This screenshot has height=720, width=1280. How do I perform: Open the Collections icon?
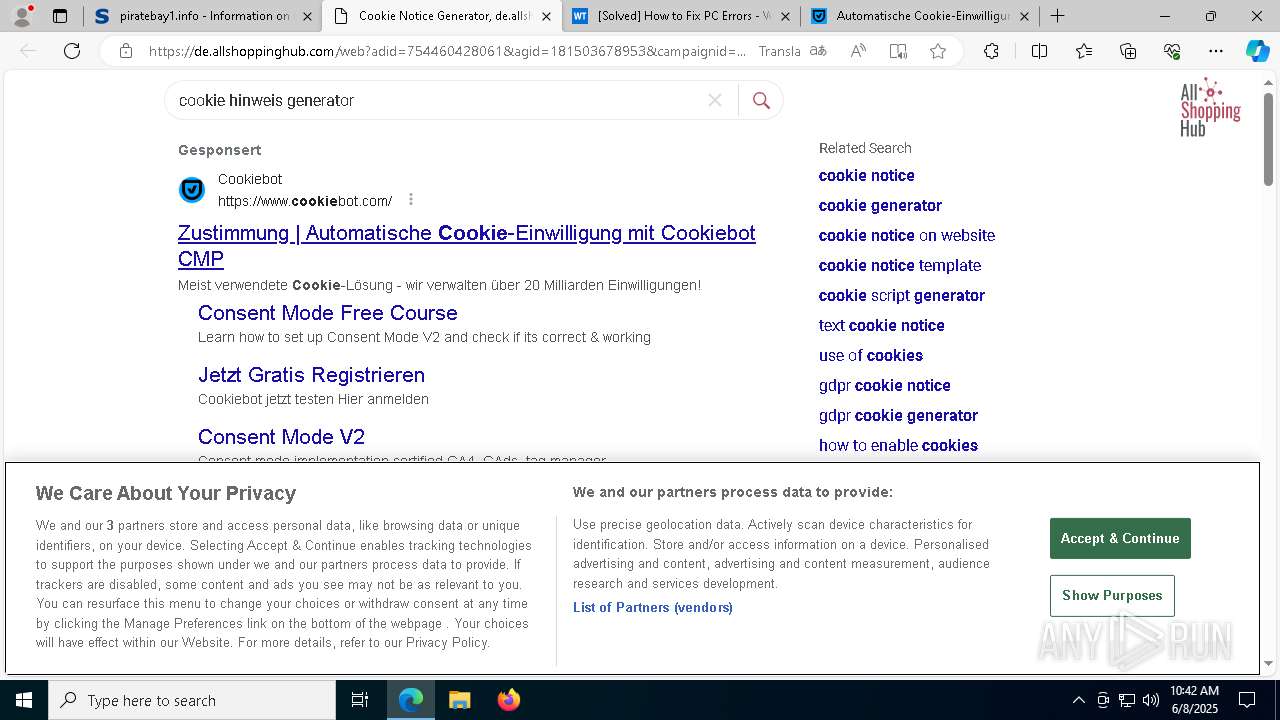1128,51
